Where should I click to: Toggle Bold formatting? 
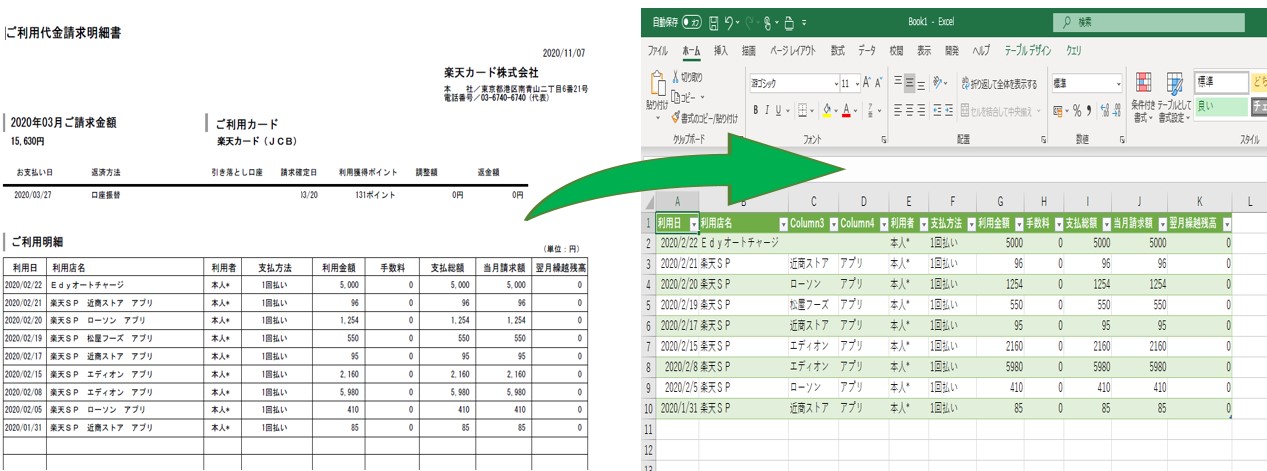pyautogui.click(x=757, y=110)
